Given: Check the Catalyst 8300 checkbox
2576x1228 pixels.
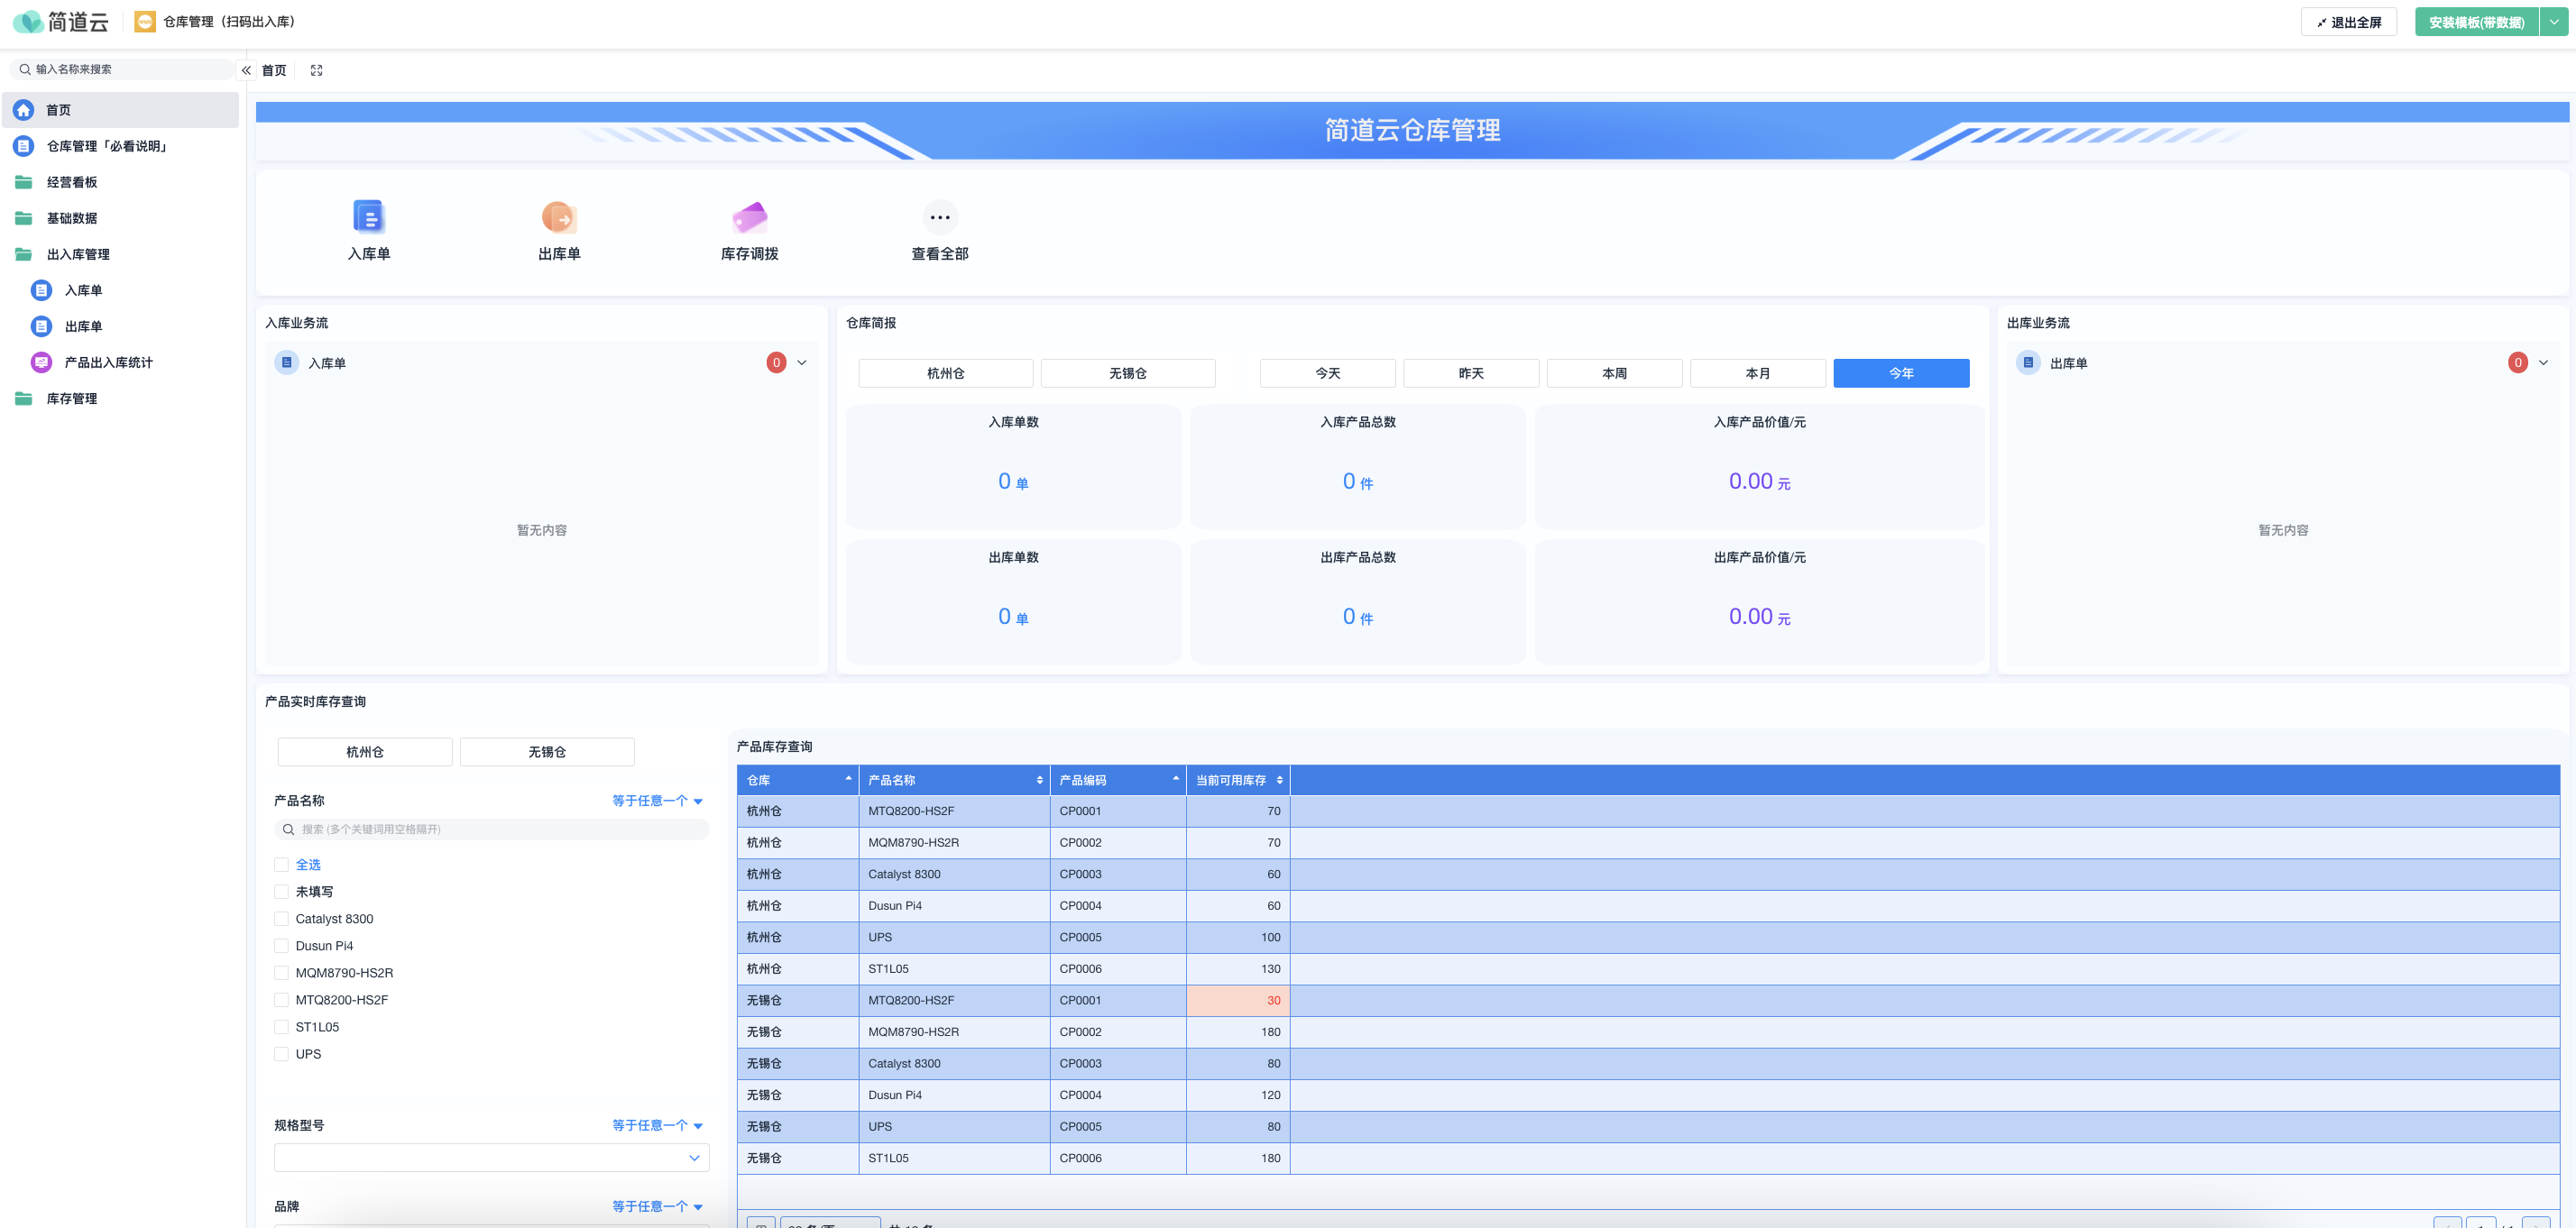Looking at the screenshot, I should pos(282,918).
